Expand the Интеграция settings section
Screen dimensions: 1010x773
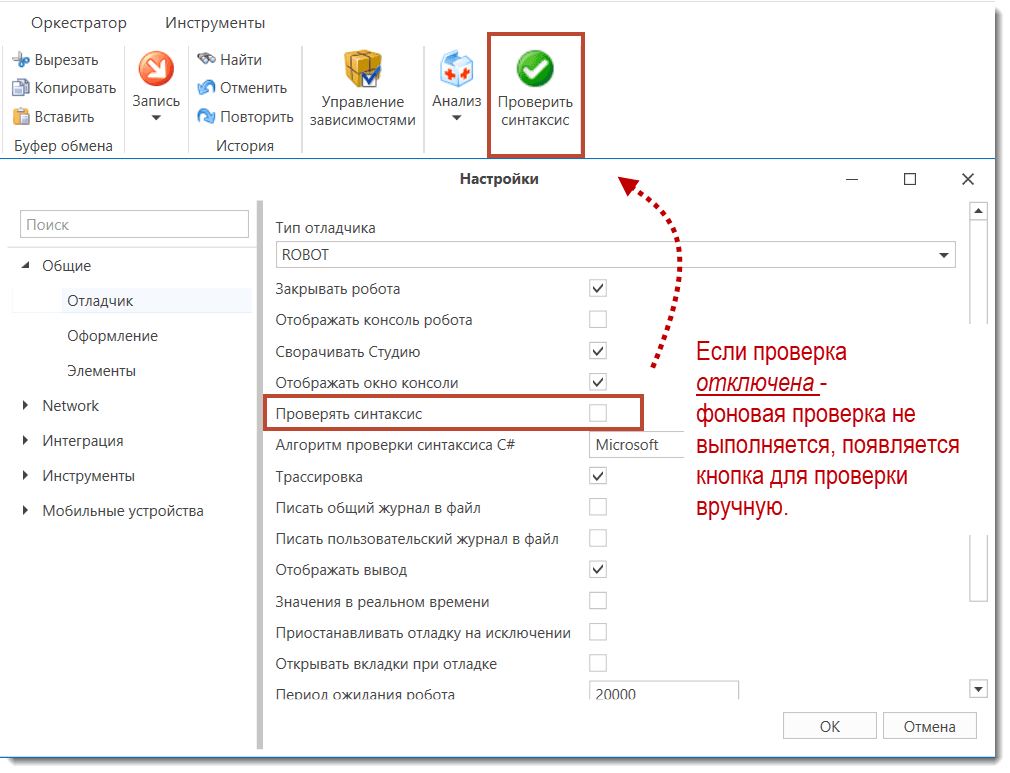[x=26, y=441]
